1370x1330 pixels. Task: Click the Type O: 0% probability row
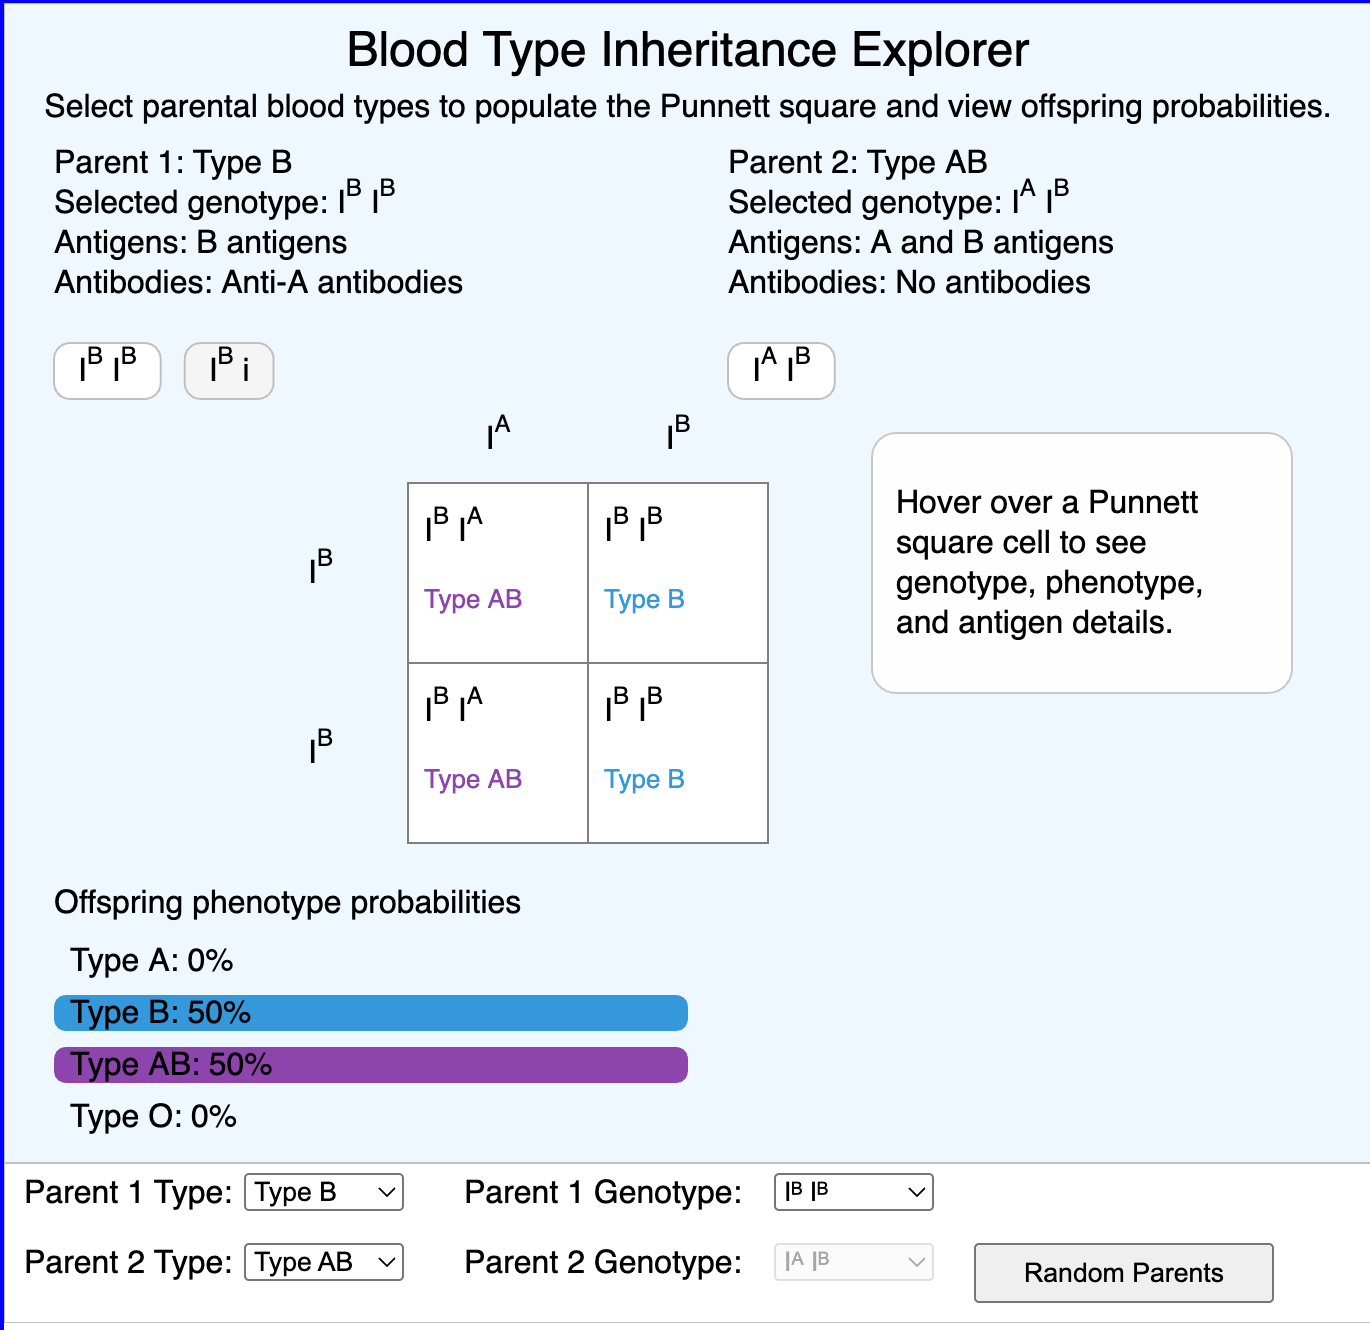(x=154, y=1117)
